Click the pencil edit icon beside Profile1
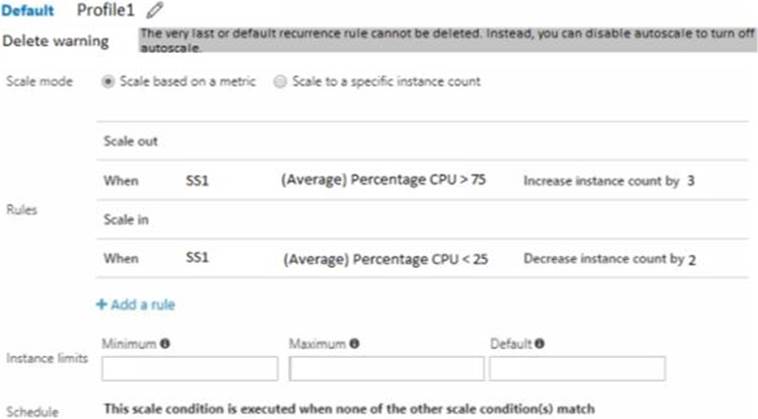 pyautogui.click(x=153, y=12)
